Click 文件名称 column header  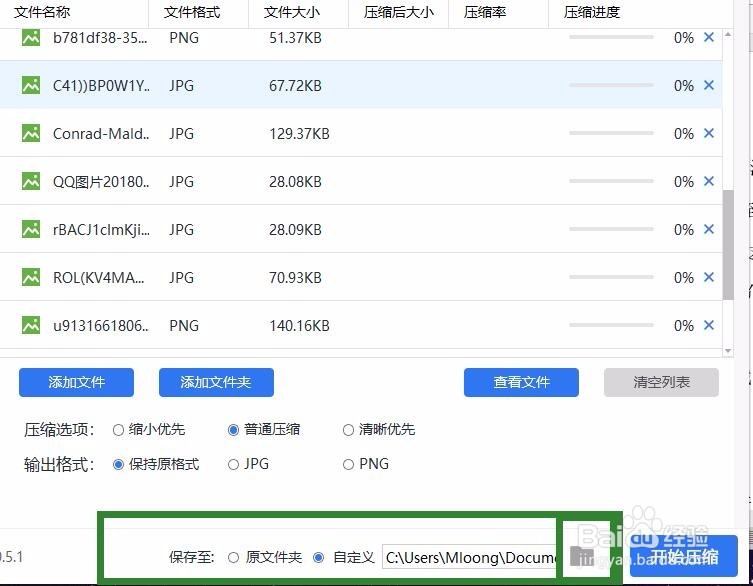point(42,12)
